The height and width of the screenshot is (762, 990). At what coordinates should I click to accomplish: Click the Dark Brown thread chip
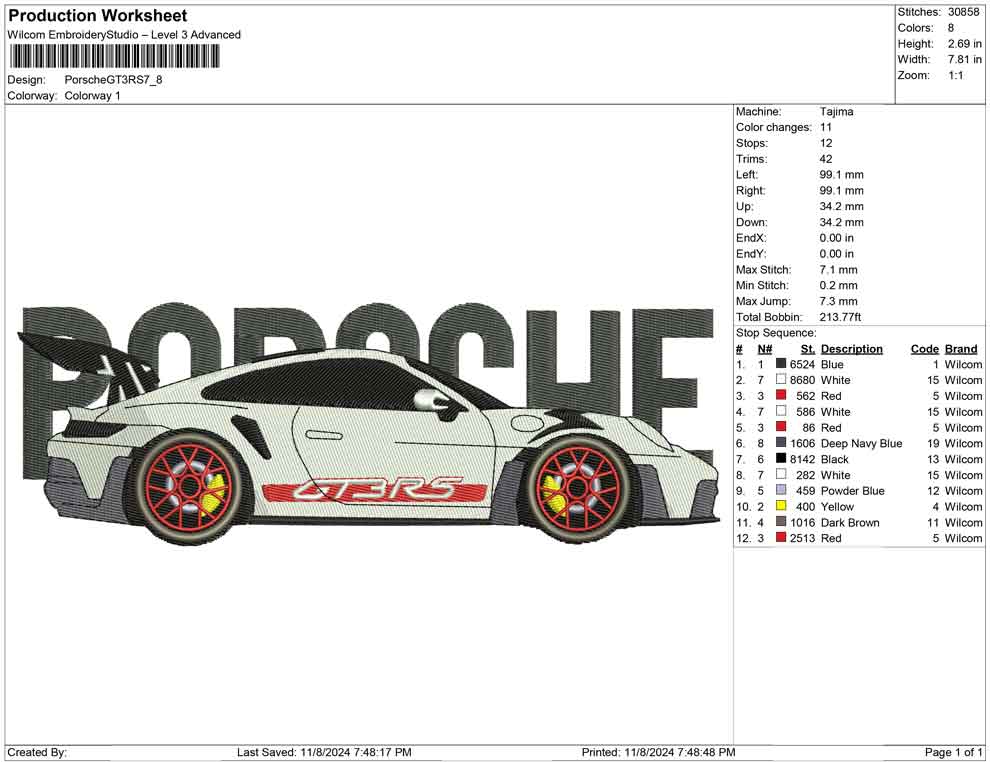coord(780,522)
